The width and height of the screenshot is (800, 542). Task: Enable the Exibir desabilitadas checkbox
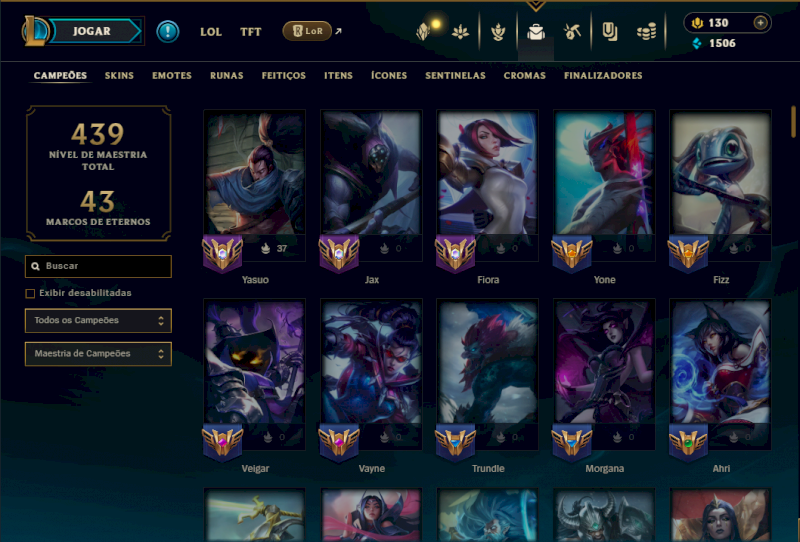[x=30, y=293]
